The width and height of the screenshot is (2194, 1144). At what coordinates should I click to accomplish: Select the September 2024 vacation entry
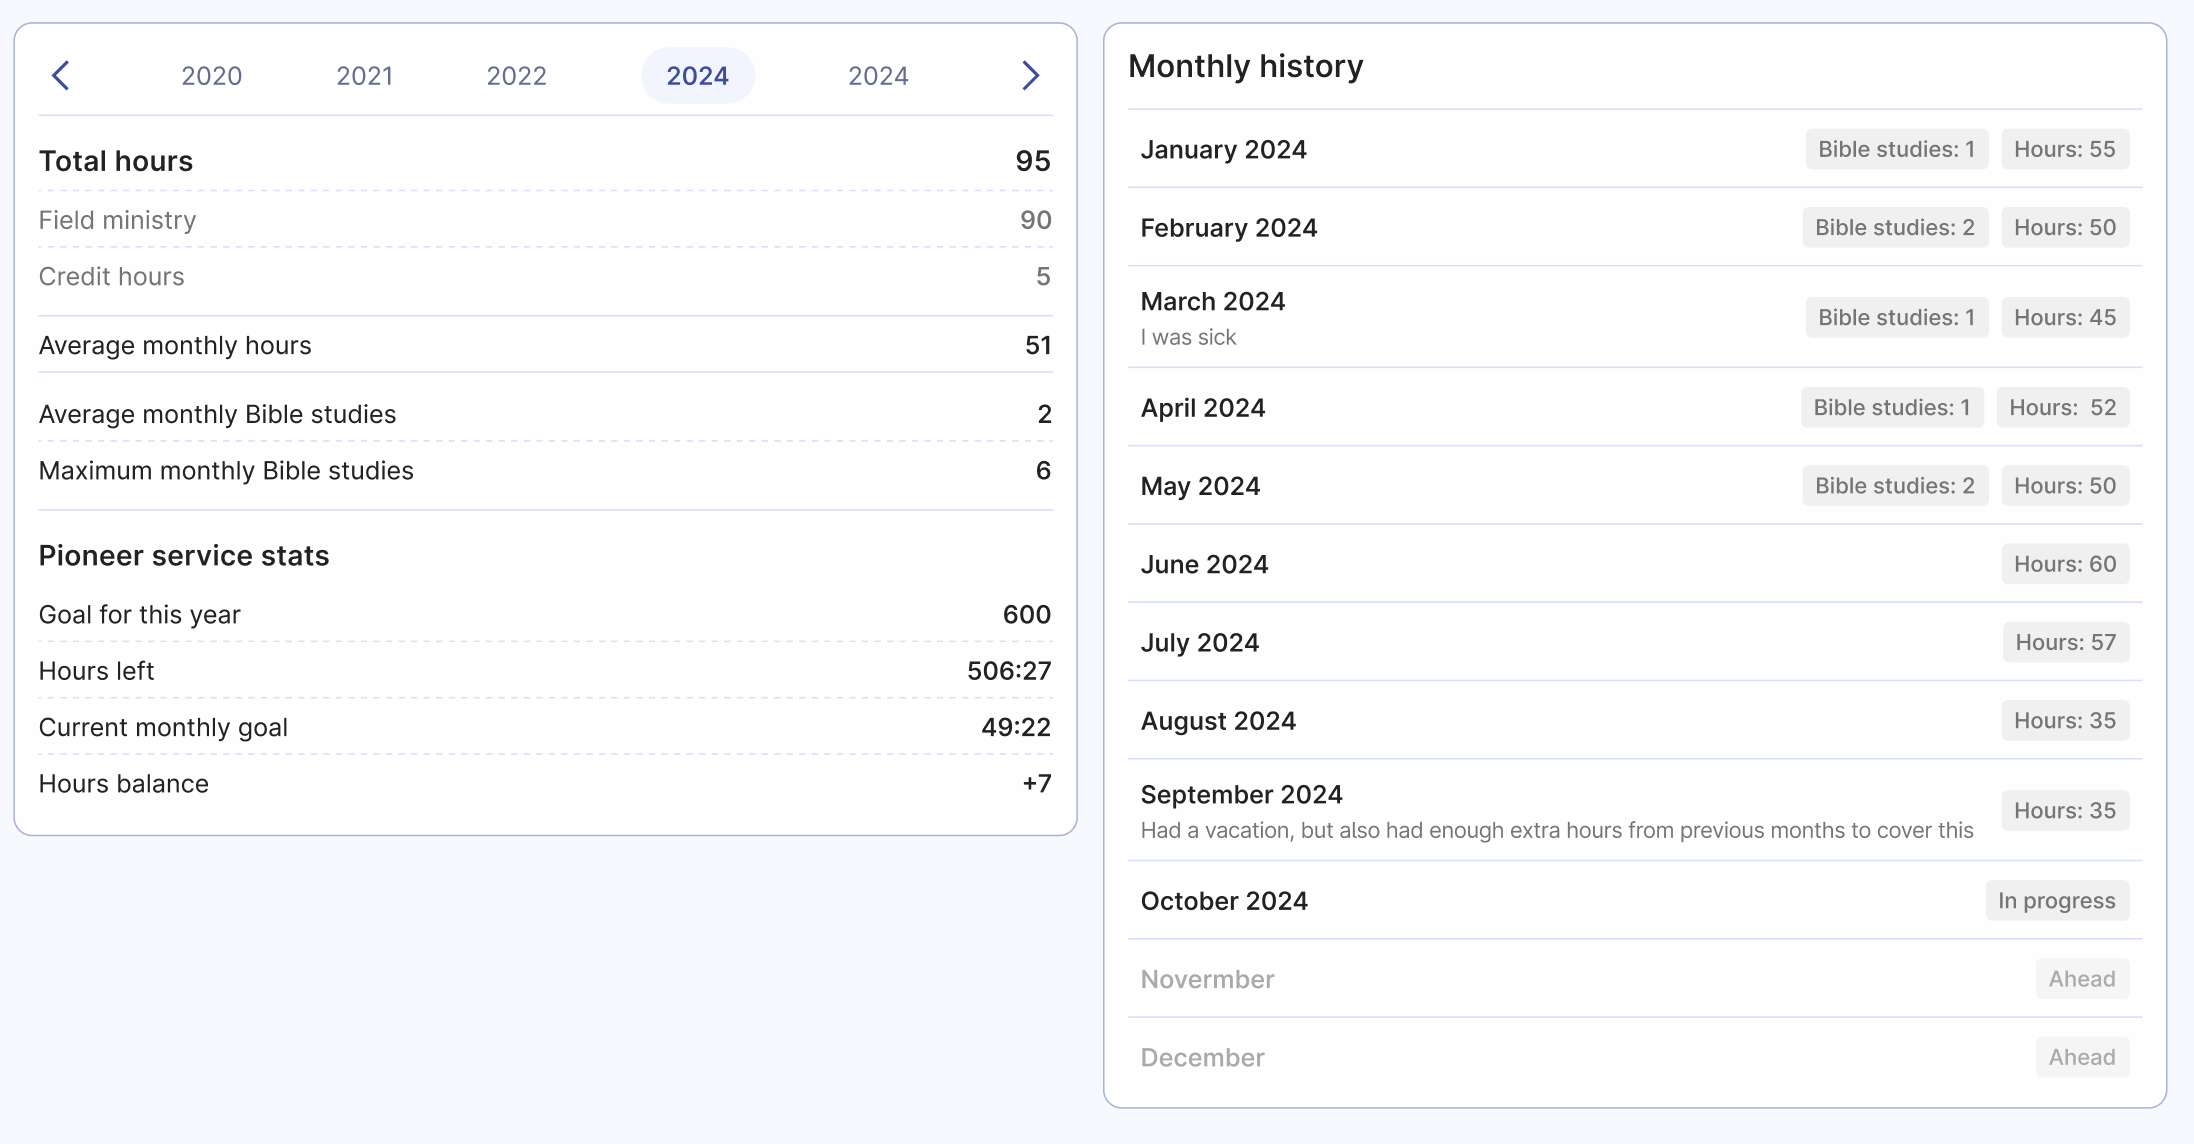pos(1242,794)
